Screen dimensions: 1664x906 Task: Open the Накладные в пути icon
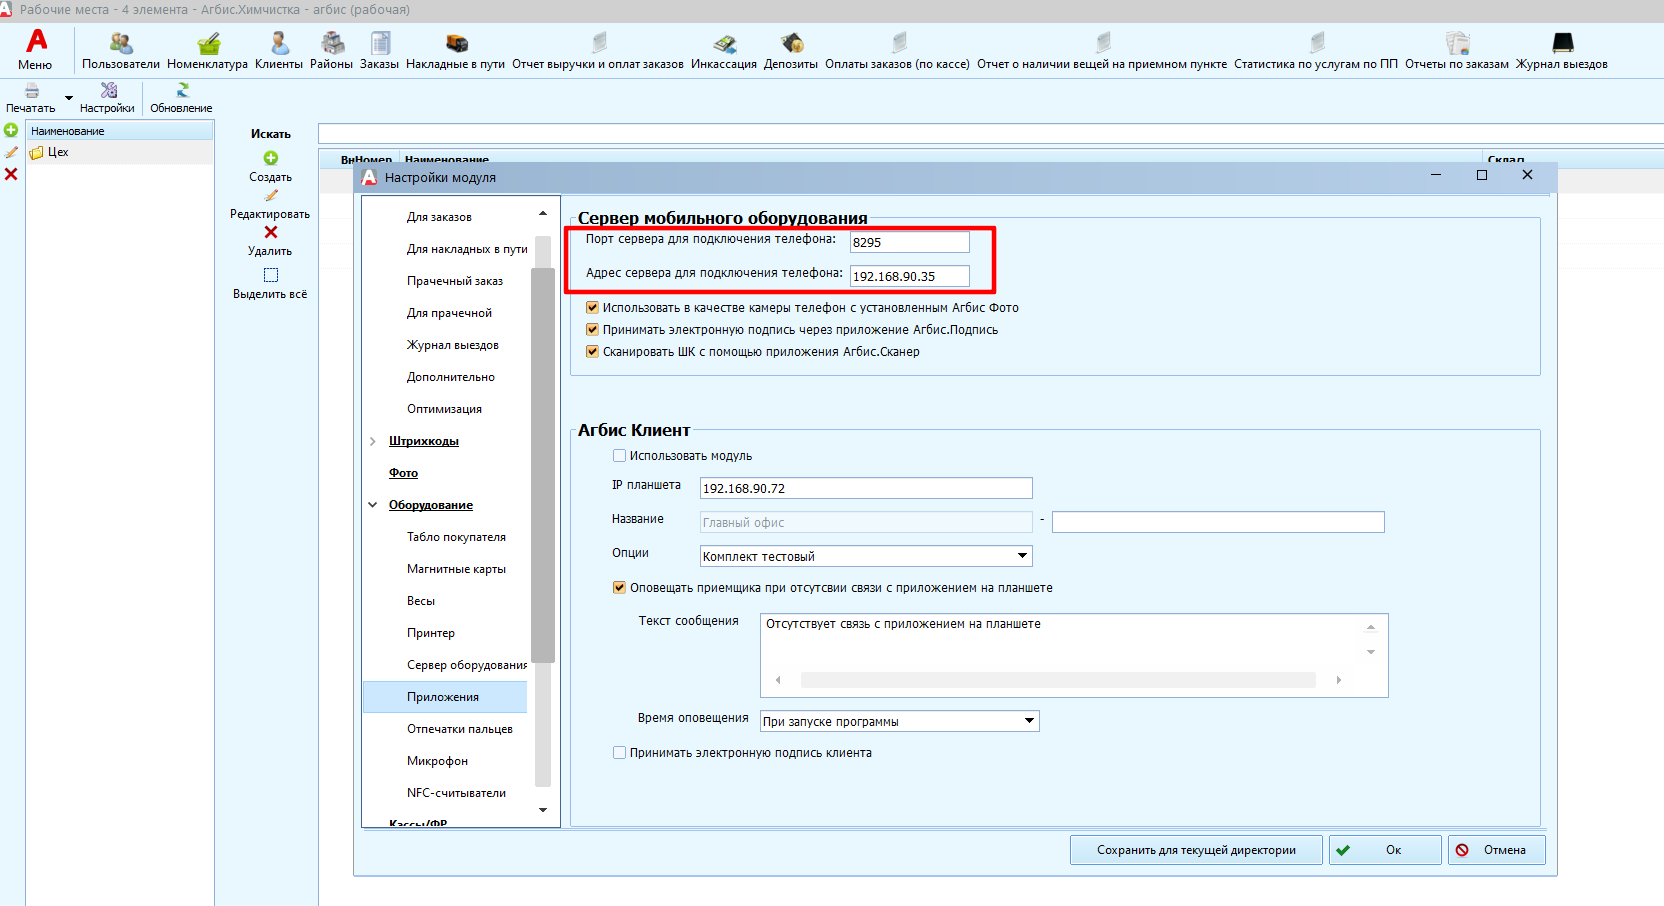pos(456,43)
